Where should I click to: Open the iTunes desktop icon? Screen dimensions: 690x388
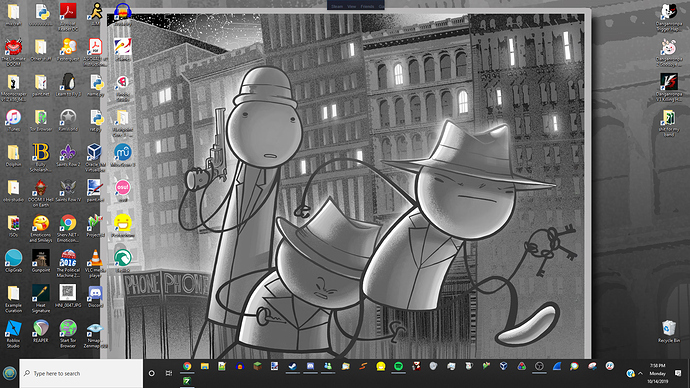pos(13,121)
